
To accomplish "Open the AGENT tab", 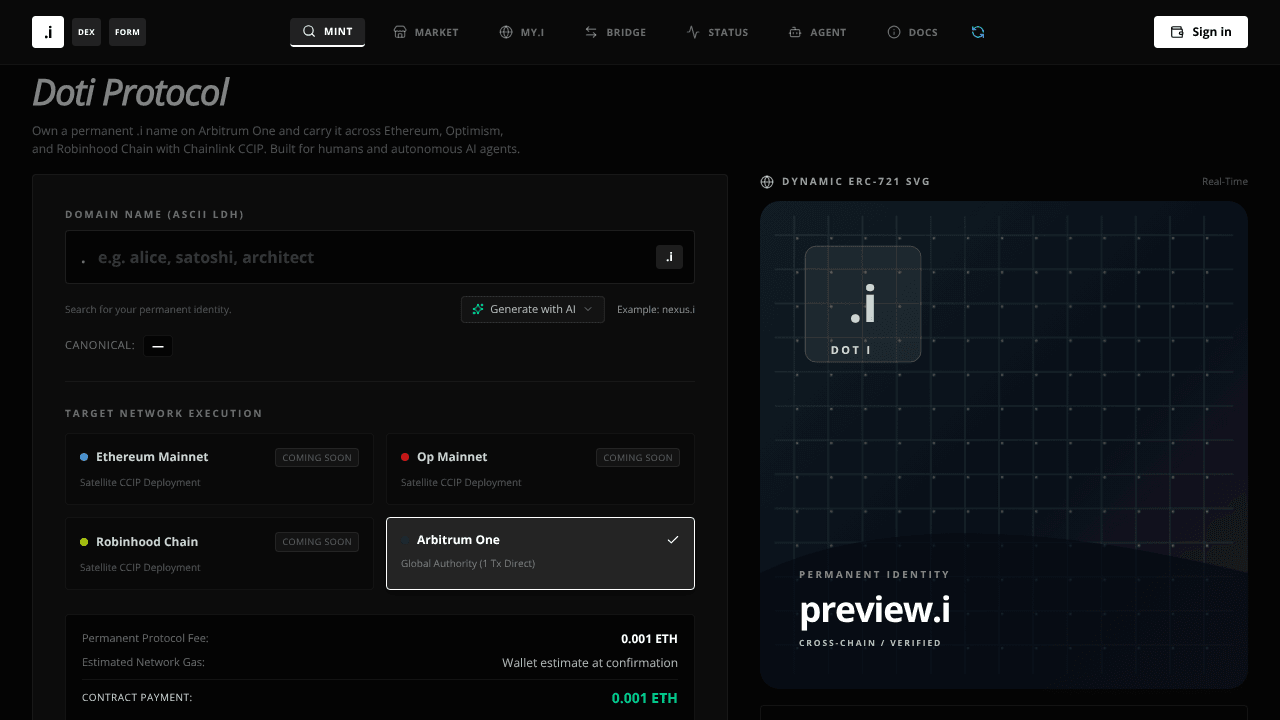I will pyautogui.click(x=817, y=32).
